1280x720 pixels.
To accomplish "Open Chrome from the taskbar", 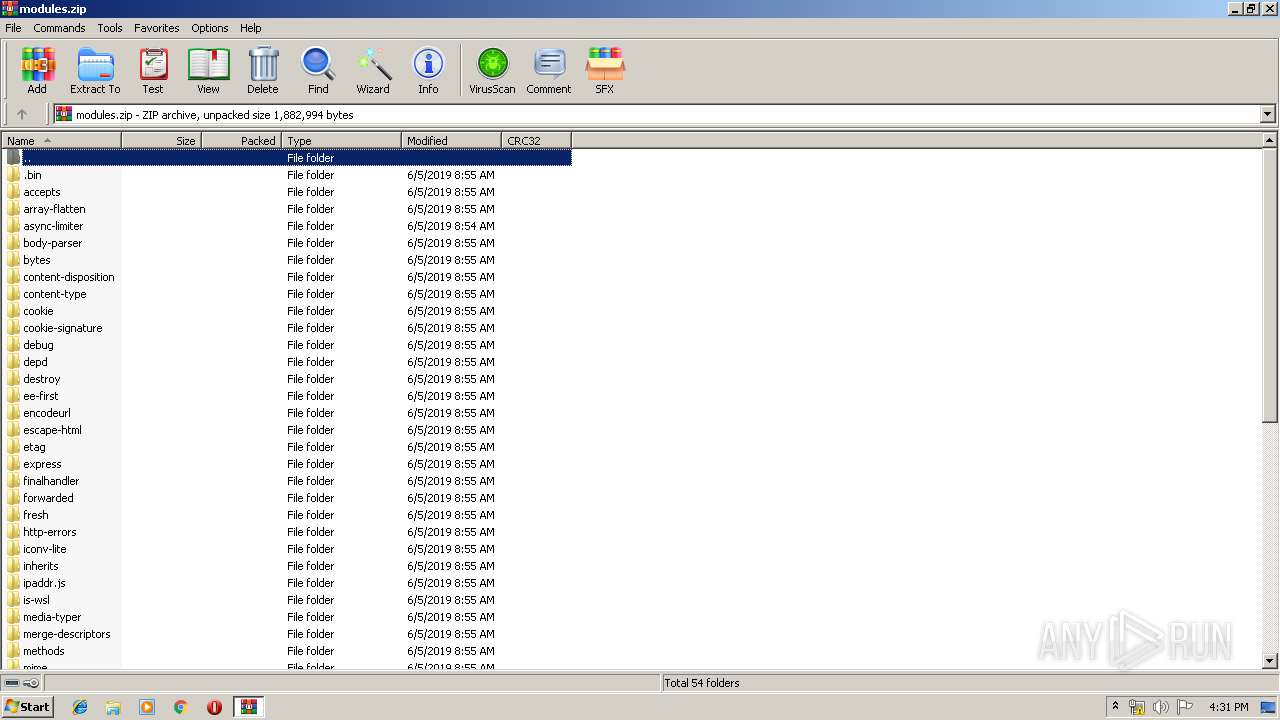I will coord(181,707).
